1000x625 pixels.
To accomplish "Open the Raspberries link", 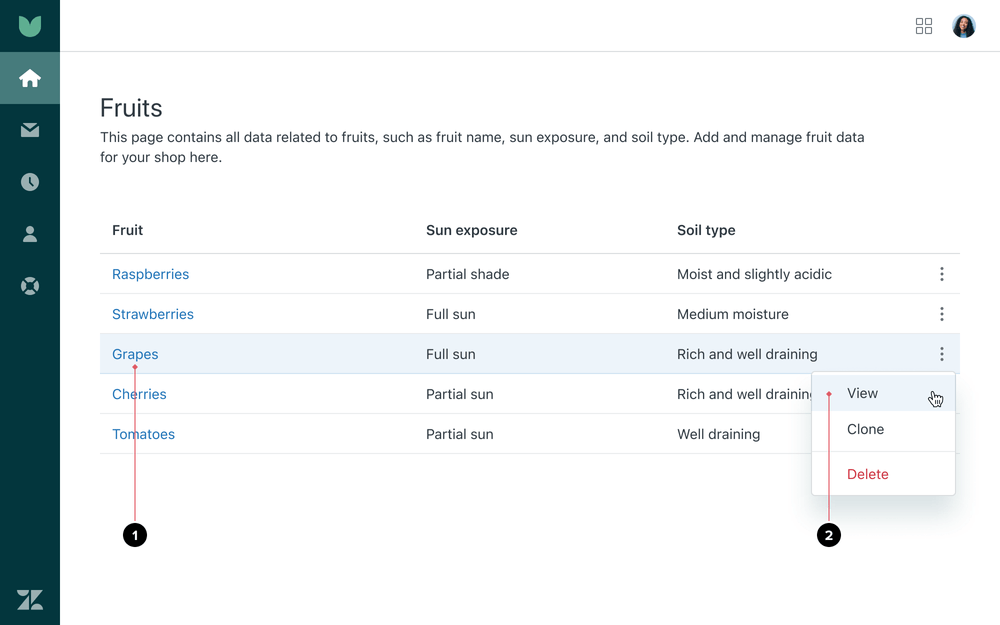I will coord(150,274).
